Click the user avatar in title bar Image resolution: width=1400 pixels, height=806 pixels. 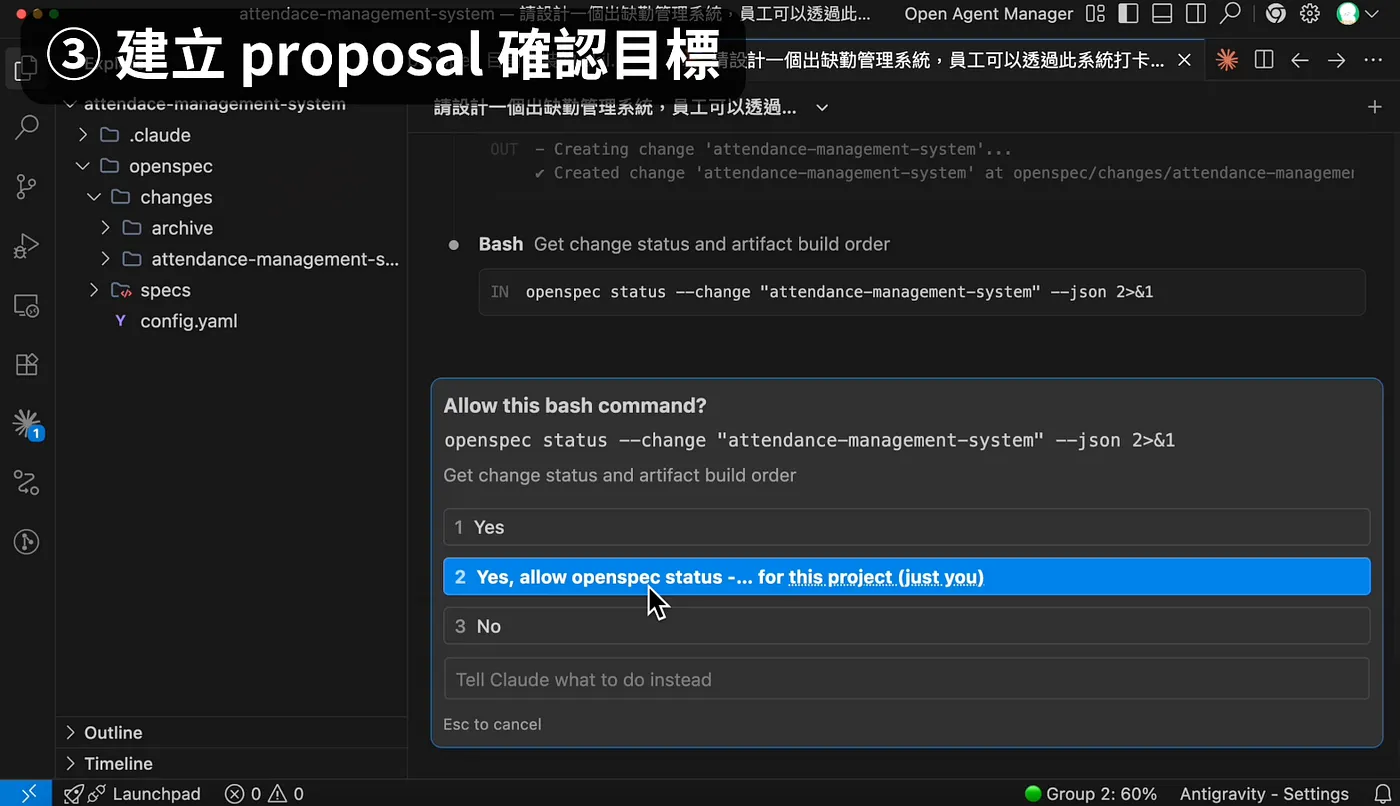click(1348, 14)
